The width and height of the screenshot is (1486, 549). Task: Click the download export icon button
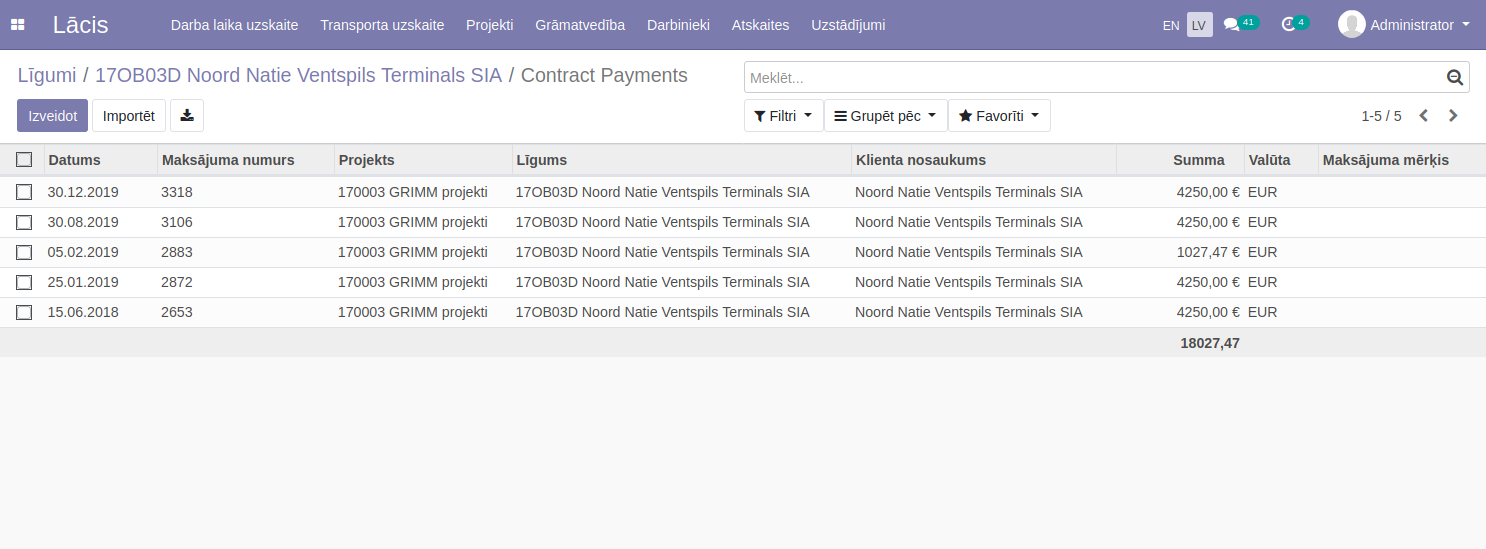[x=187, y=116]
